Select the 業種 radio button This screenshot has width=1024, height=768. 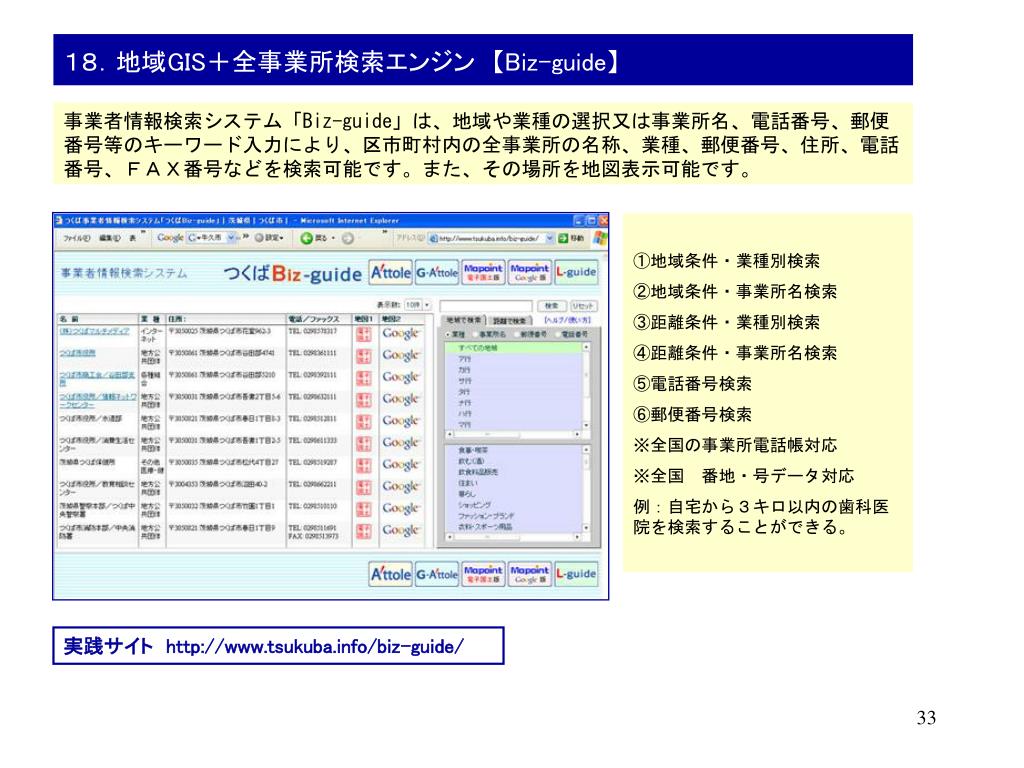(x=447, y=334)
